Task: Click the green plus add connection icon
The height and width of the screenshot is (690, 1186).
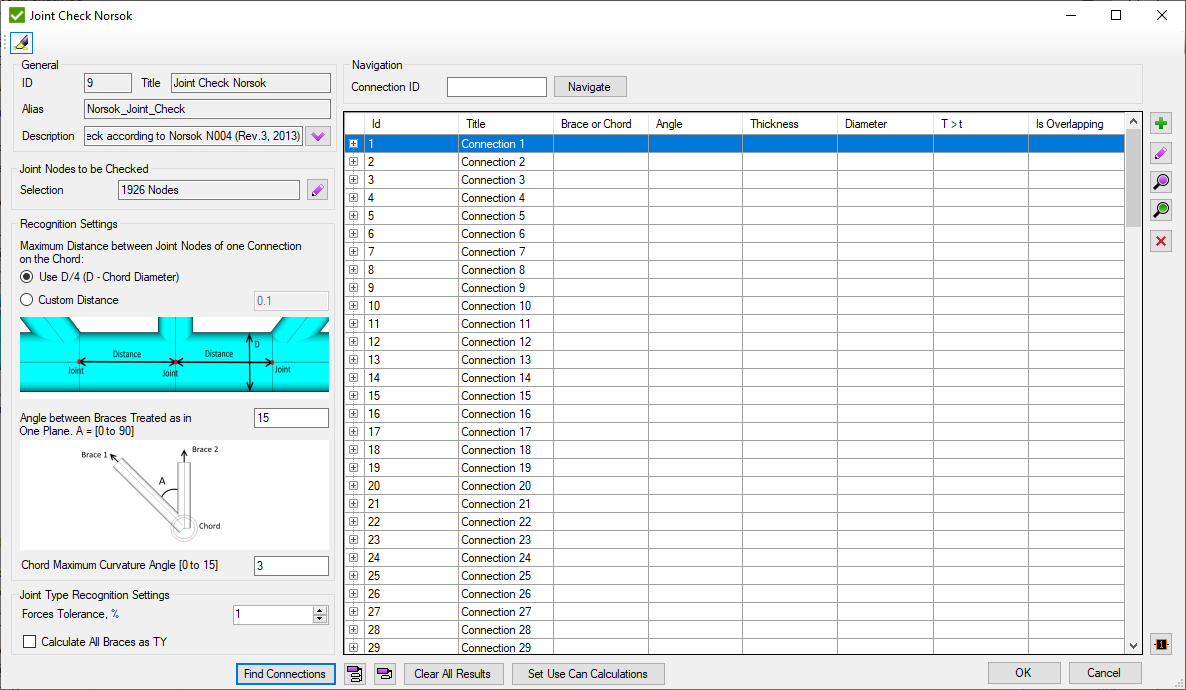Action: pos(1160,124)
